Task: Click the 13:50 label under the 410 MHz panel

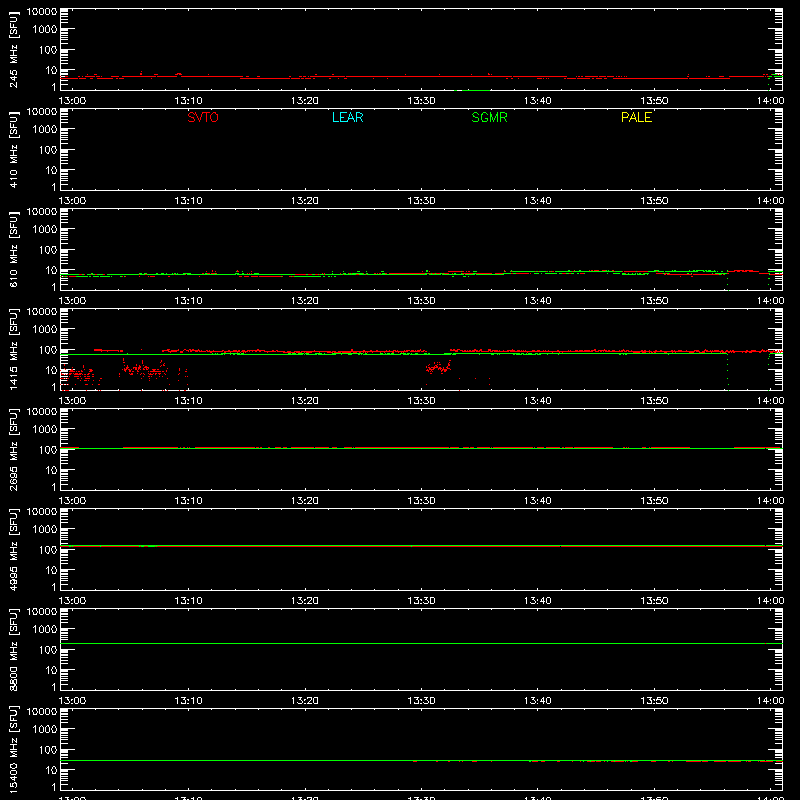Action: (654, 201)
